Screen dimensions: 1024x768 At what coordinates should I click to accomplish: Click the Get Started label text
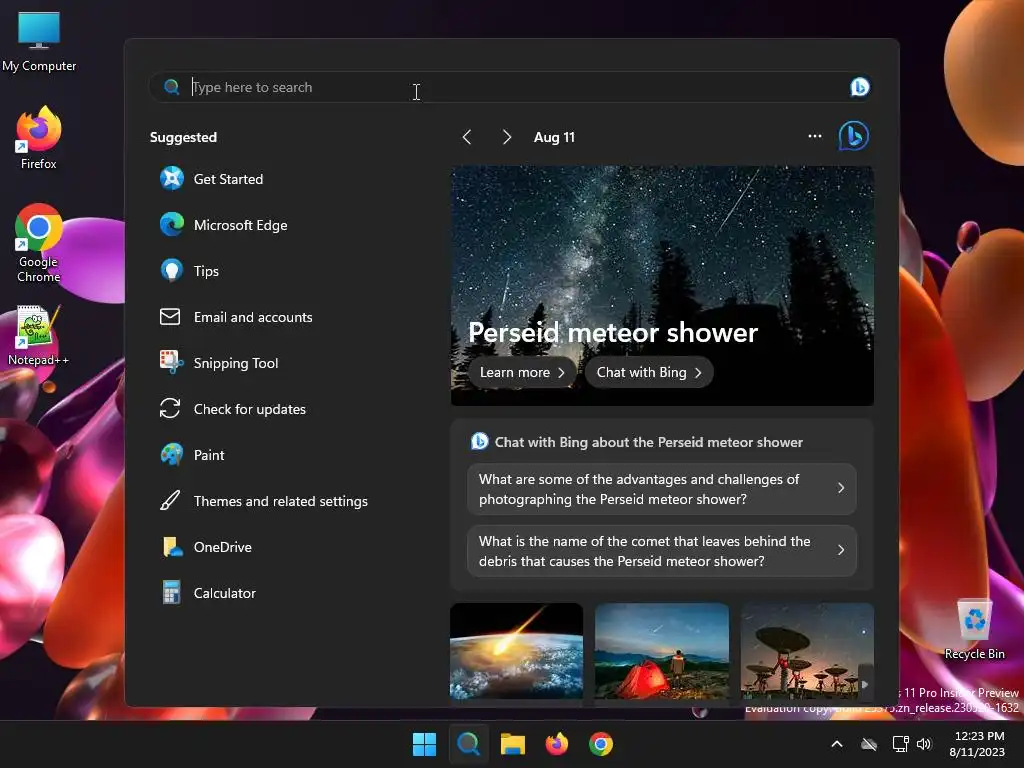tap(228, 179)
